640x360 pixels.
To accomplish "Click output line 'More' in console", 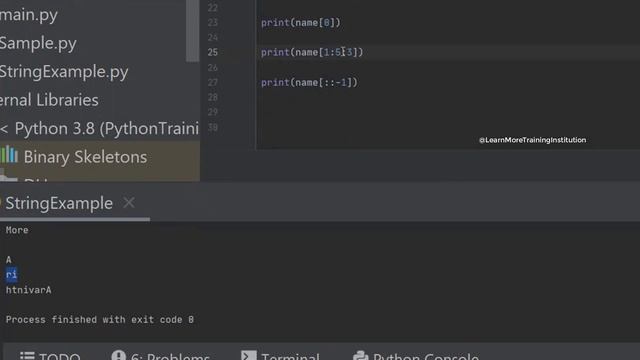I will tap(17, 230).
